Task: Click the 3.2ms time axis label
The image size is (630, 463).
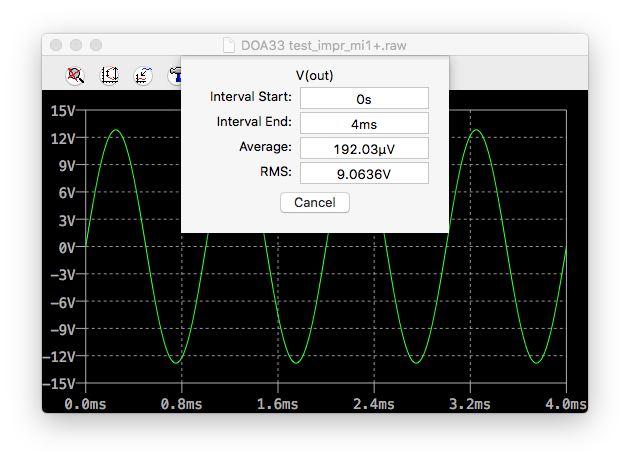Action: click(x=470, y=404)
